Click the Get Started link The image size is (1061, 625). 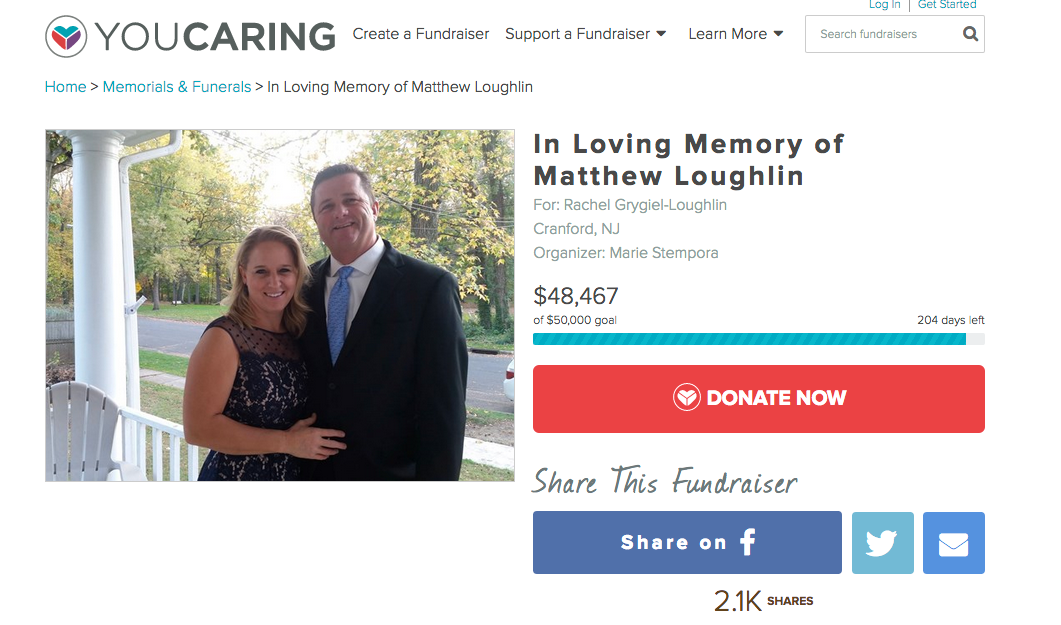[947, 5]
